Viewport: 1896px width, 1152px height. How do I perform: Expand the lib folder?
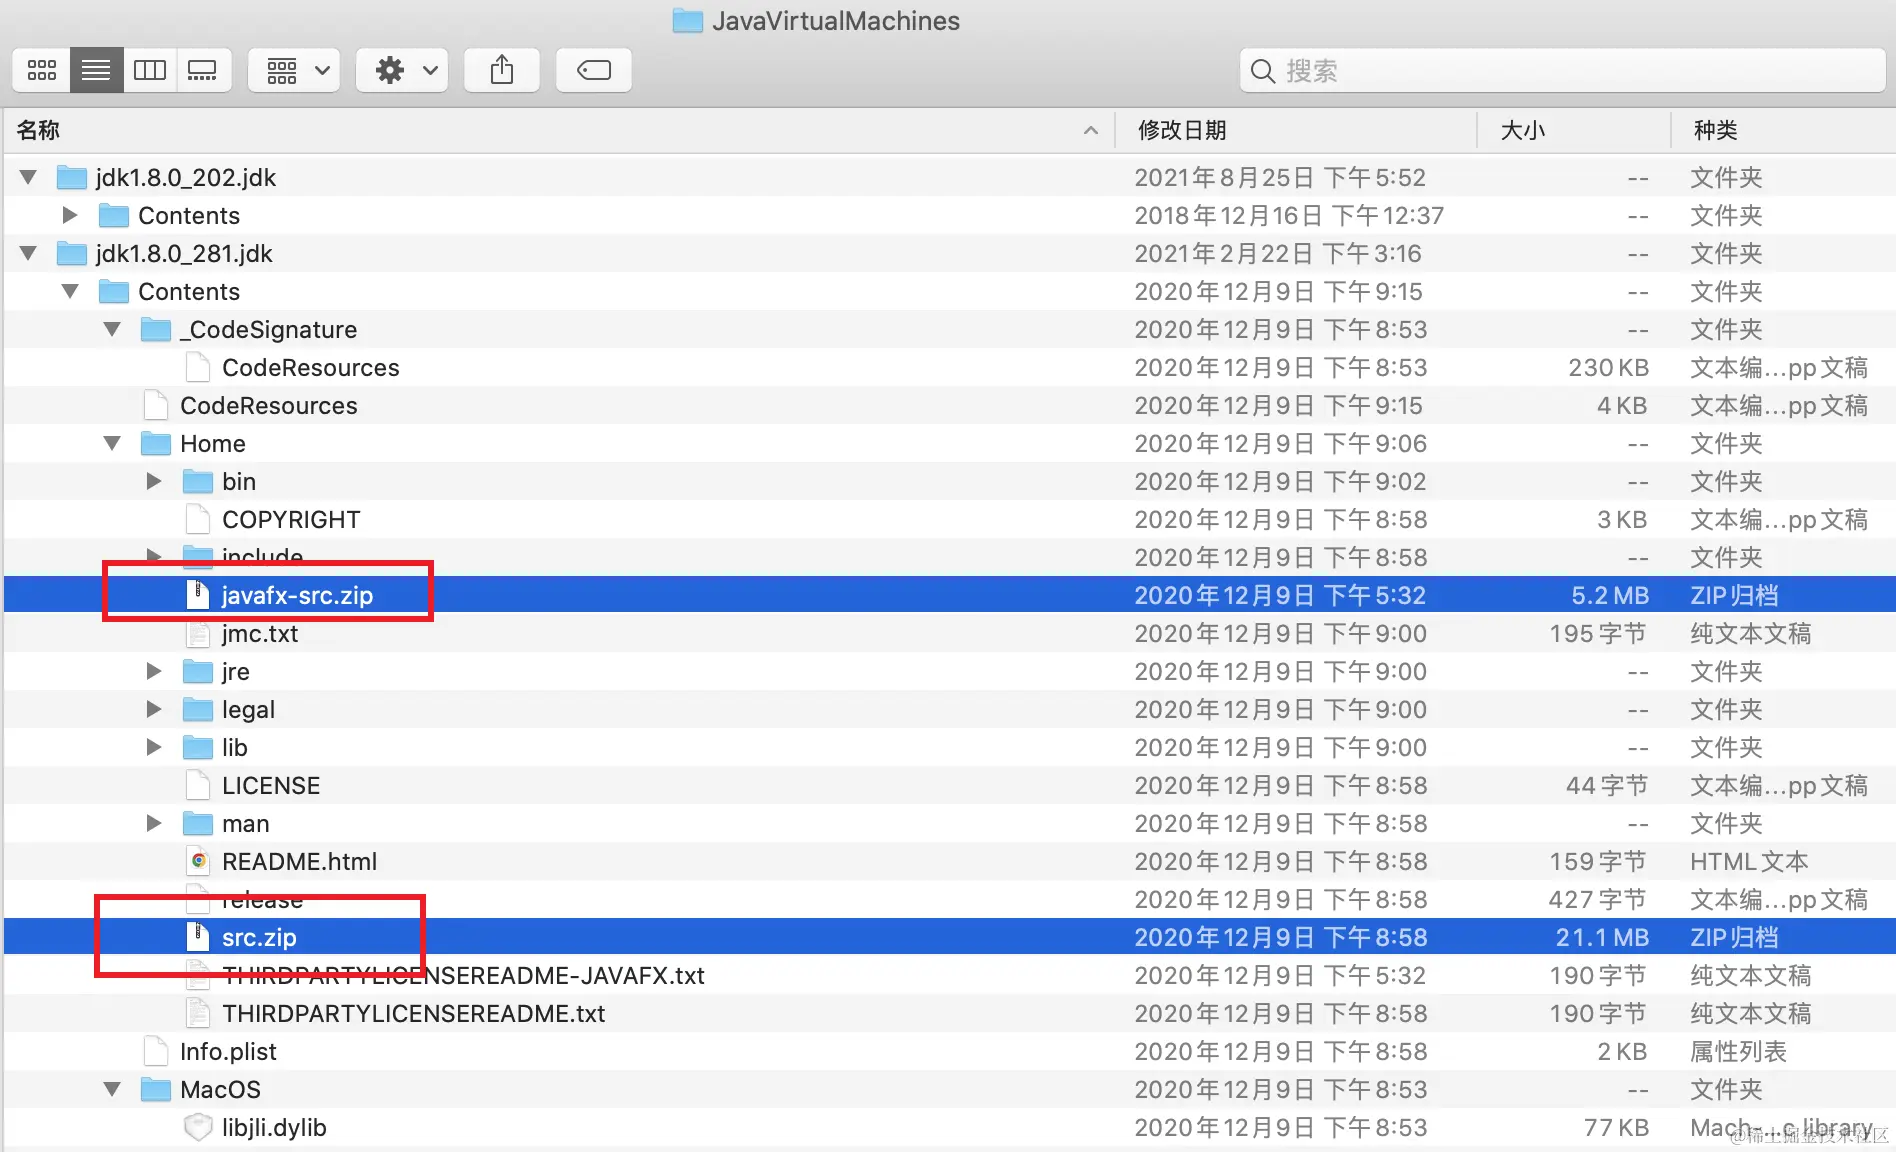(154, 747)
